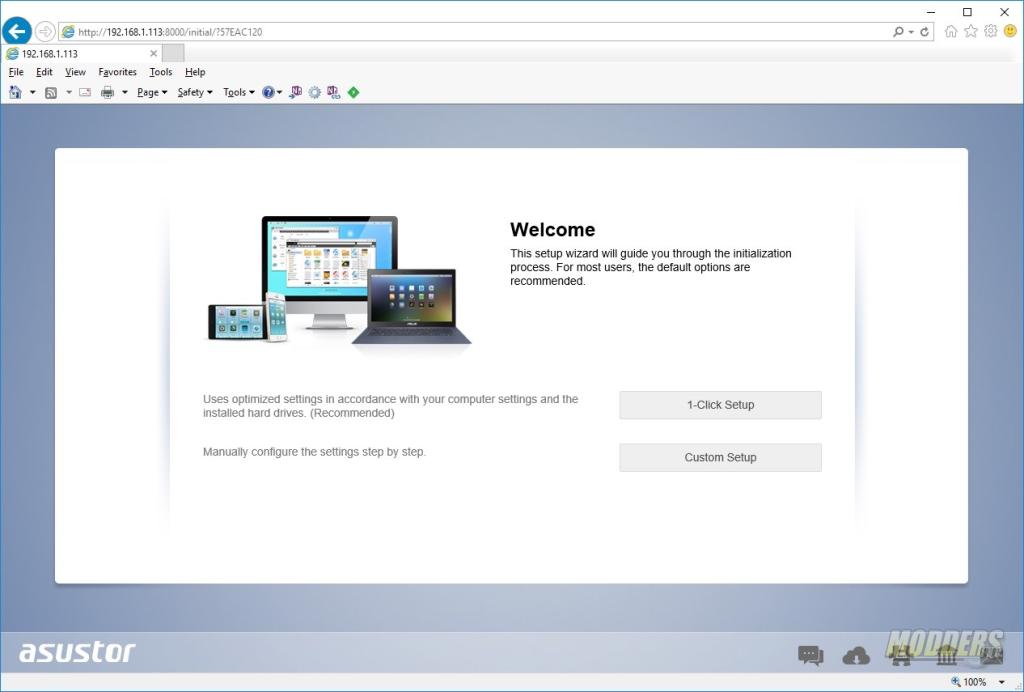Open the chat feedback icon in footer

coord(810,656)
